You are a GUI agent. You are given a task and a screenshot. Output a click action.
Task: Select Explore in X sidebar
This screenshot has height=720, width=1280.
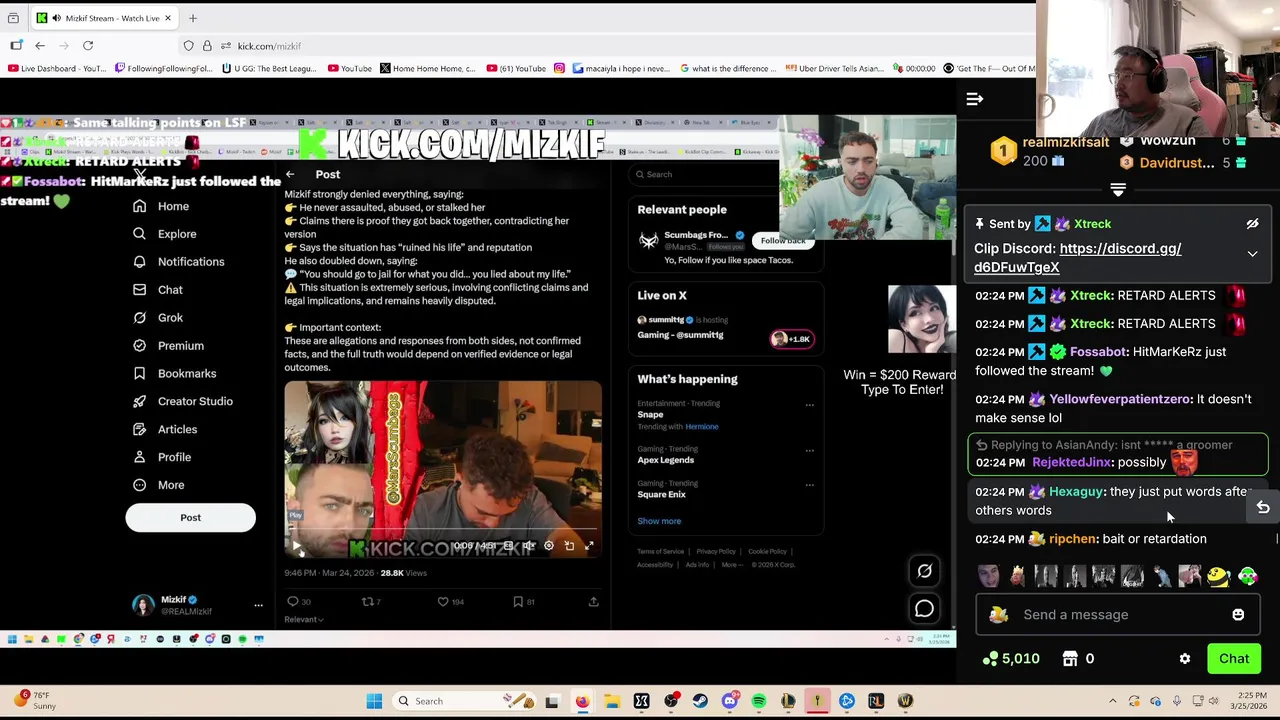coord(165,234)
